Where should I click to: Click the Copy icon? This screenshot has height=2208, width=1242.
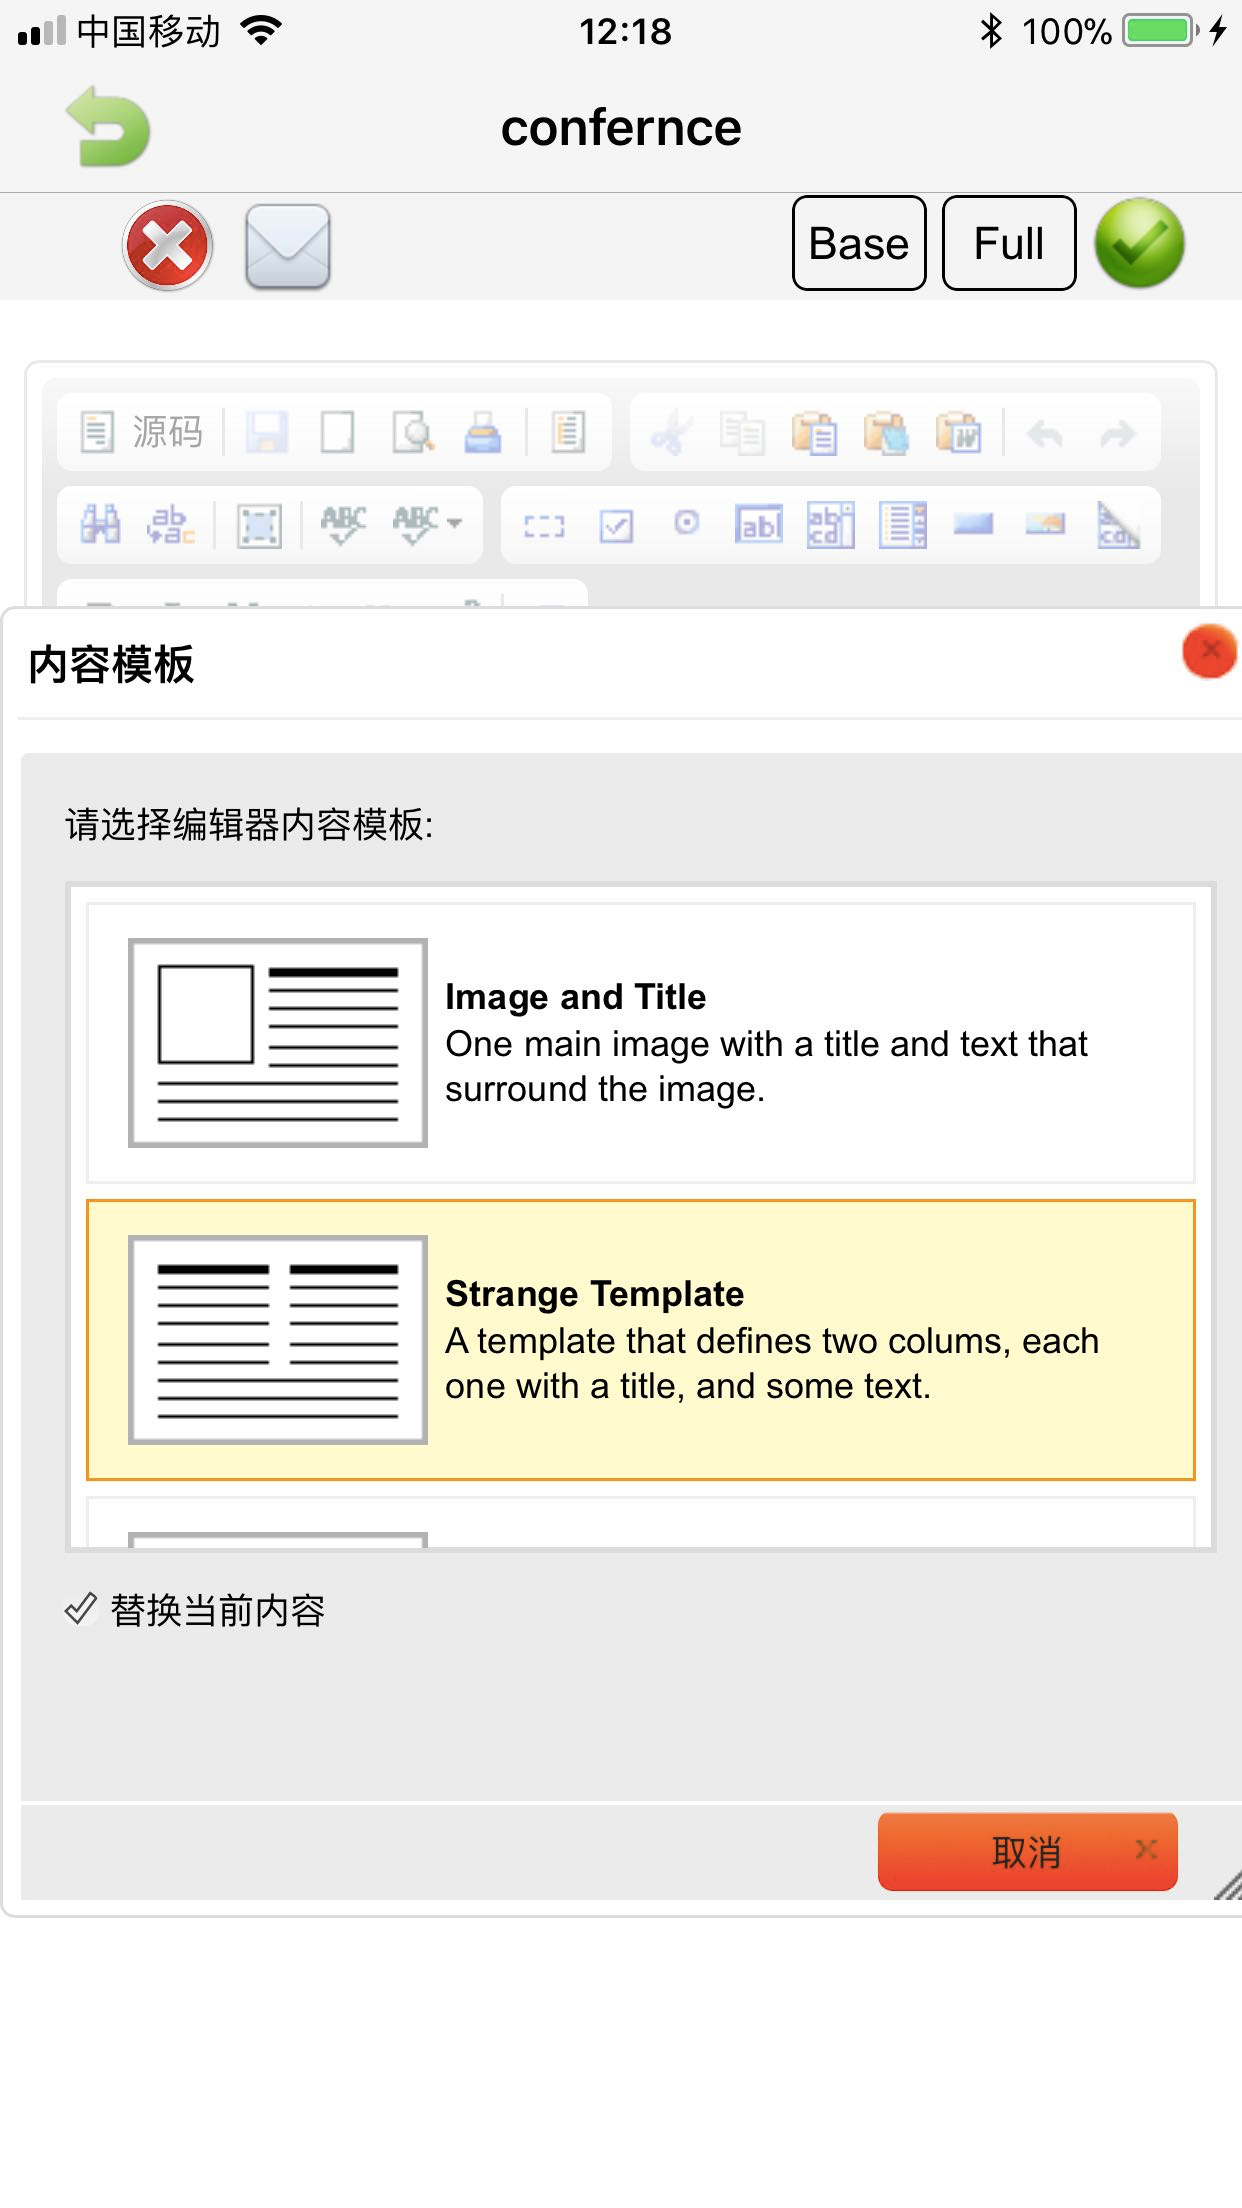point(742,434)
